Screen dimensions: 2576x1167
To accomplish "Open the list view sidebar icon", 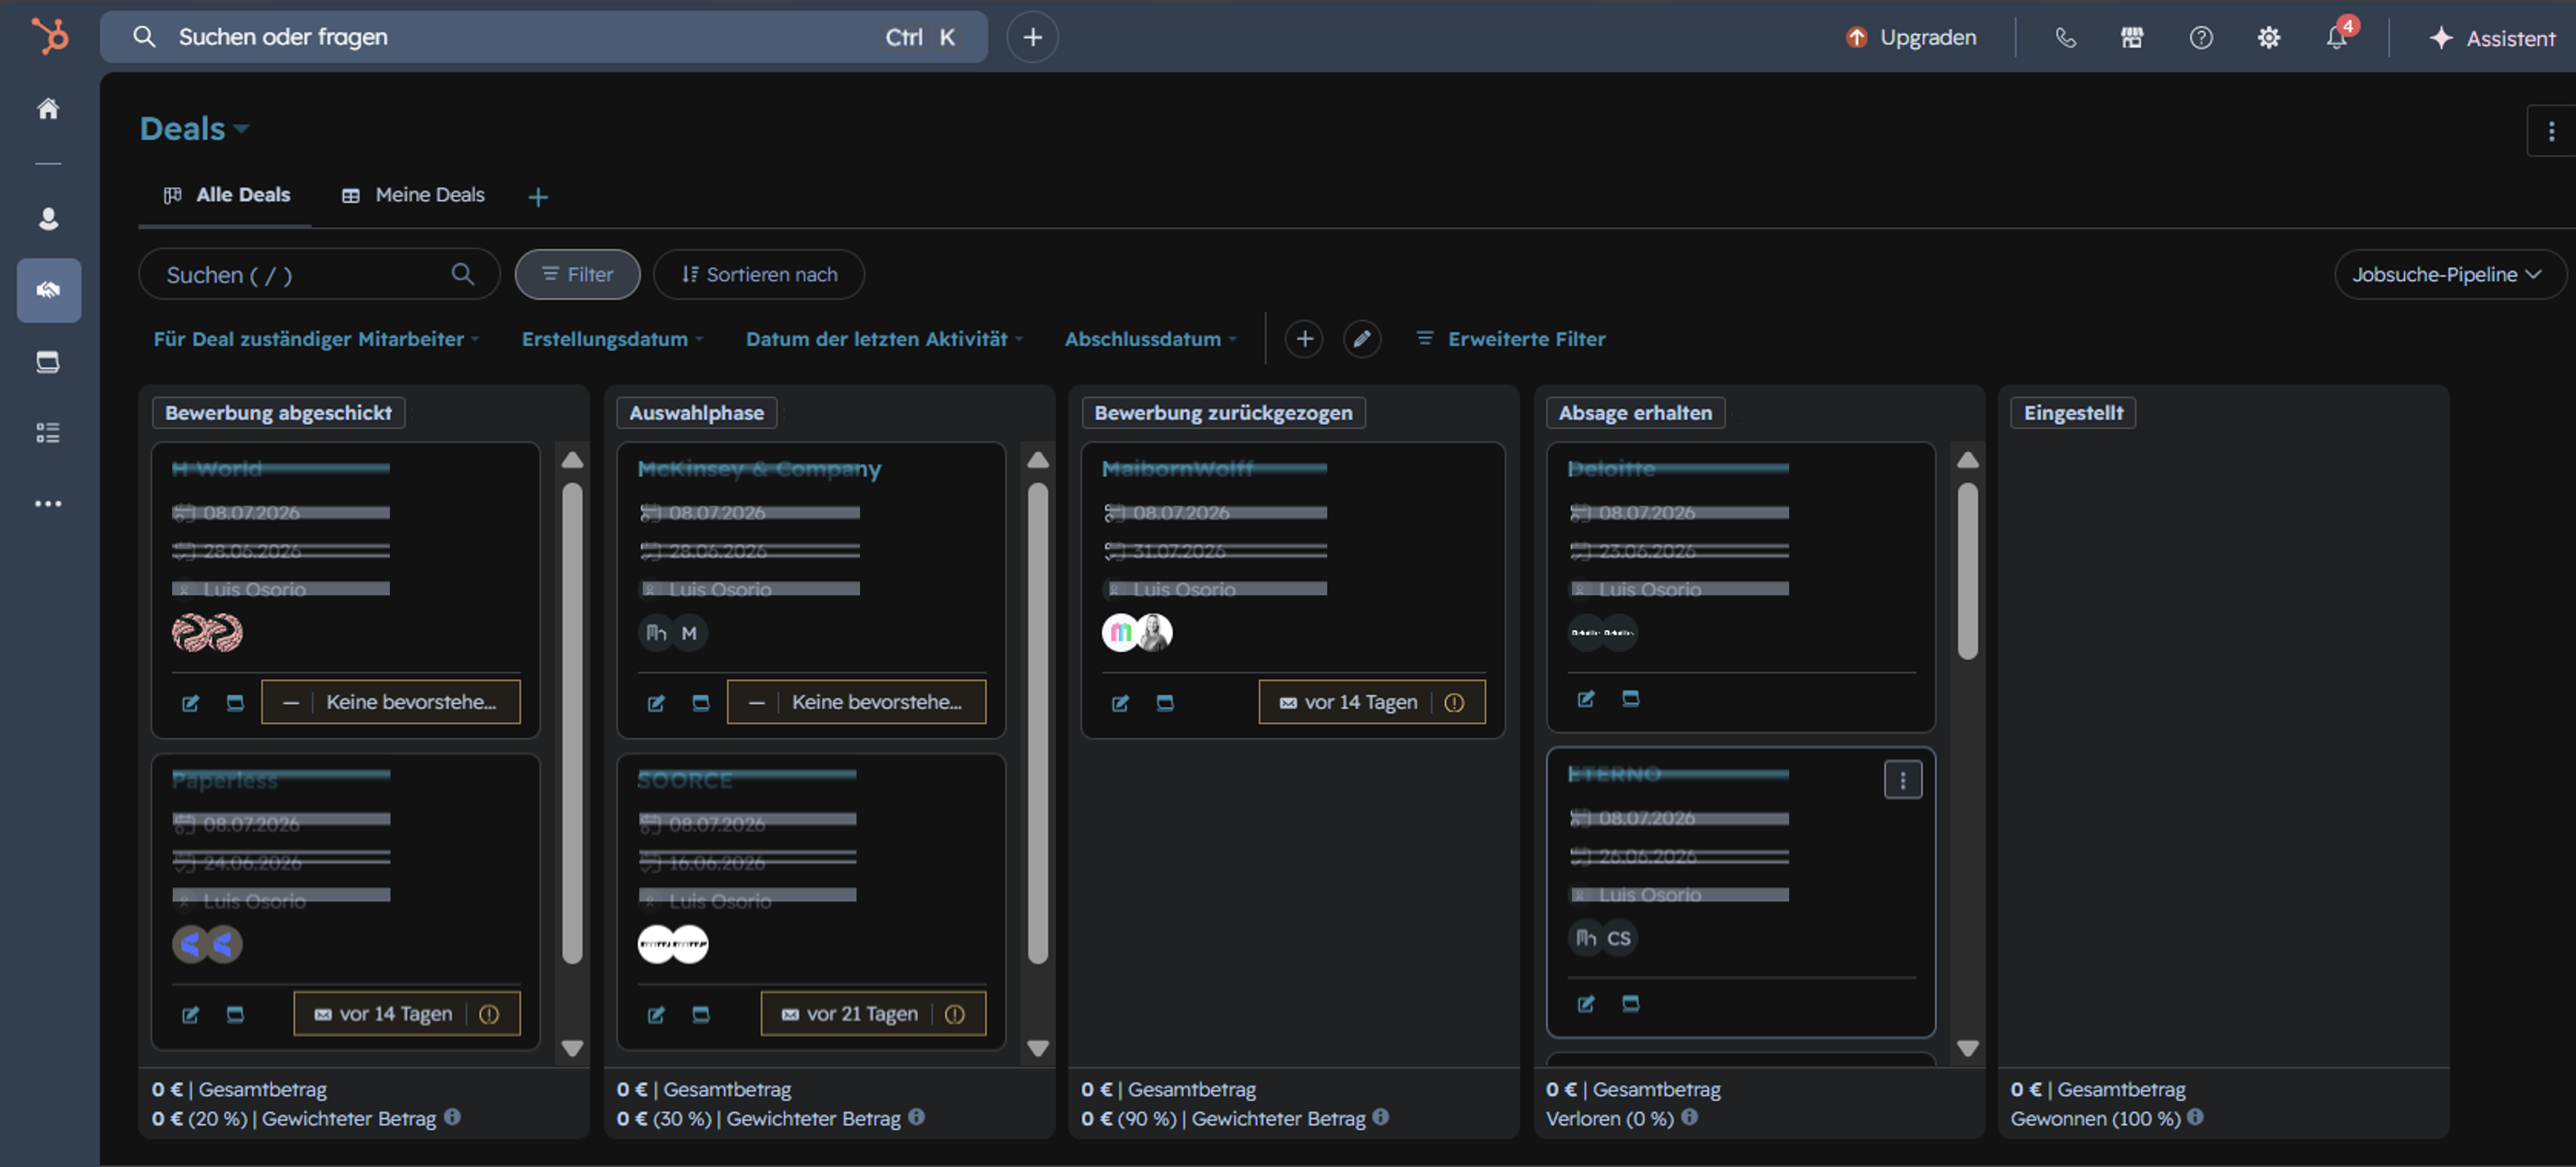I will coord(48,432).
